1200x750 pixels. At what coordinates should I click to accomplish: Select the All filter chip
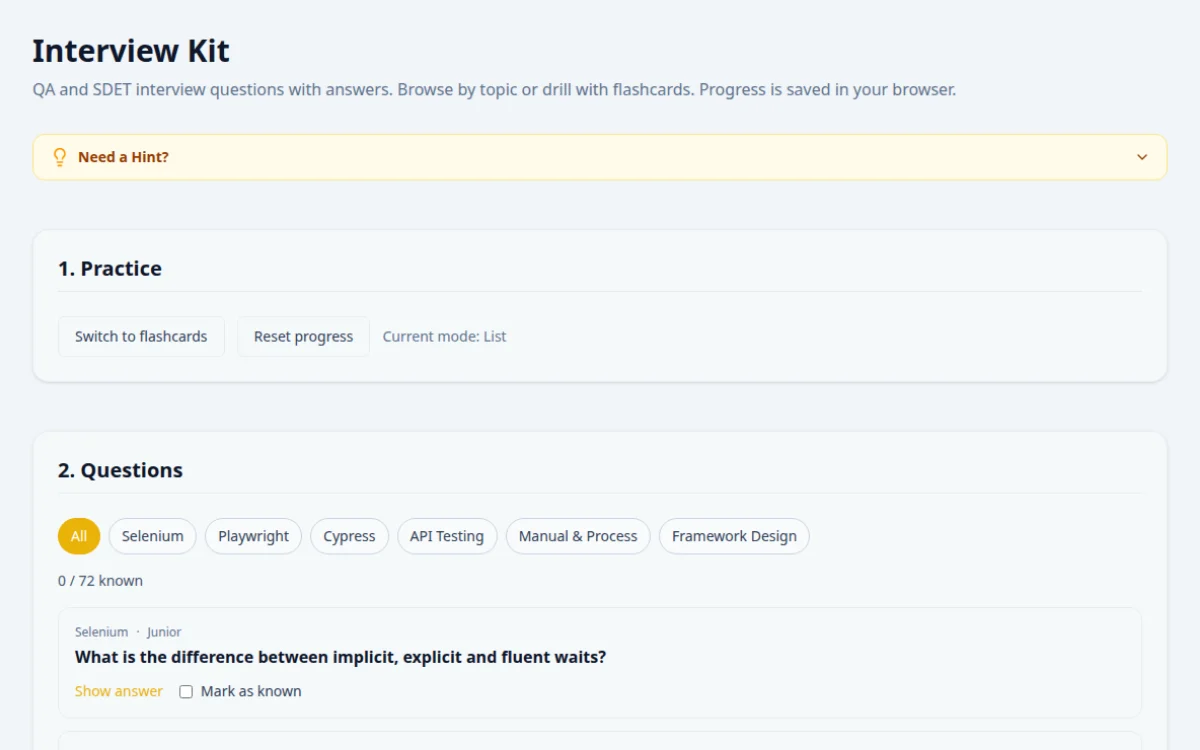coord(79,536)
